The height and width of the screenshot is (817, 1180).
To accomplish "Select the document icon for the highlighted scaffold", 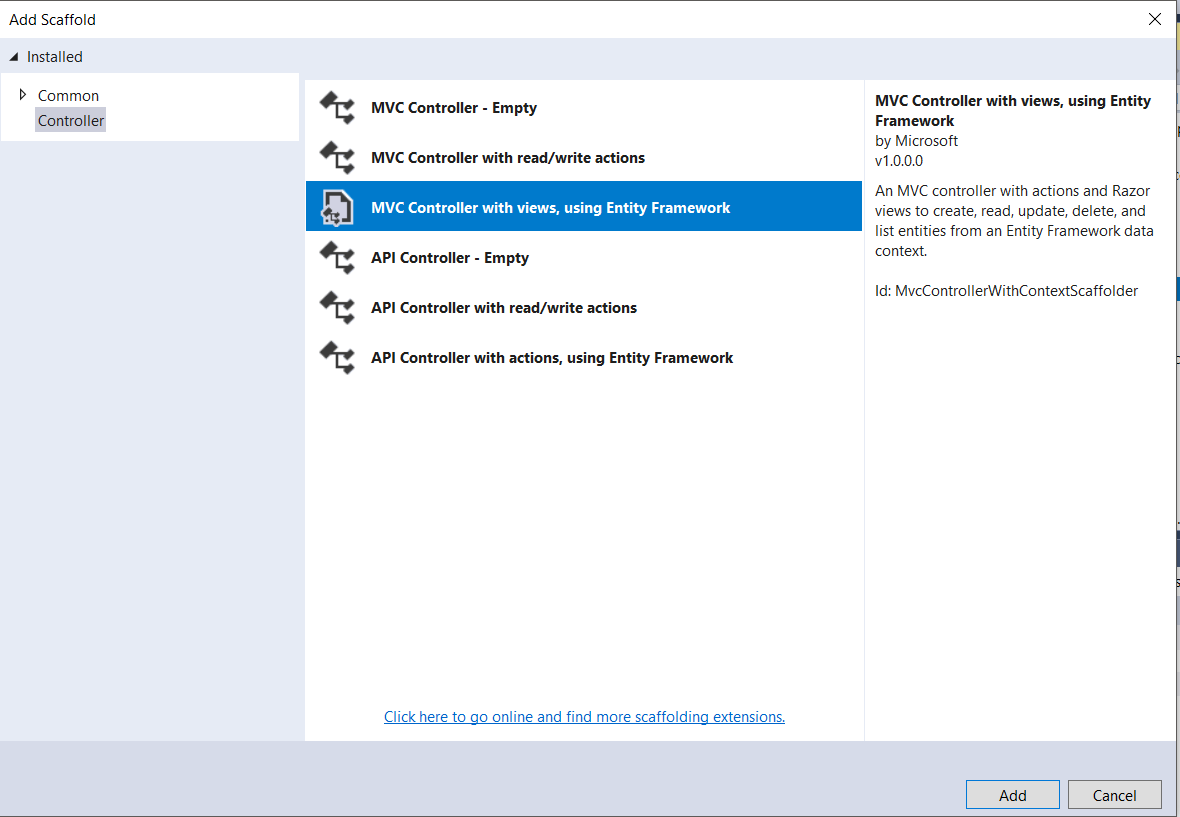I will point(337,206).
